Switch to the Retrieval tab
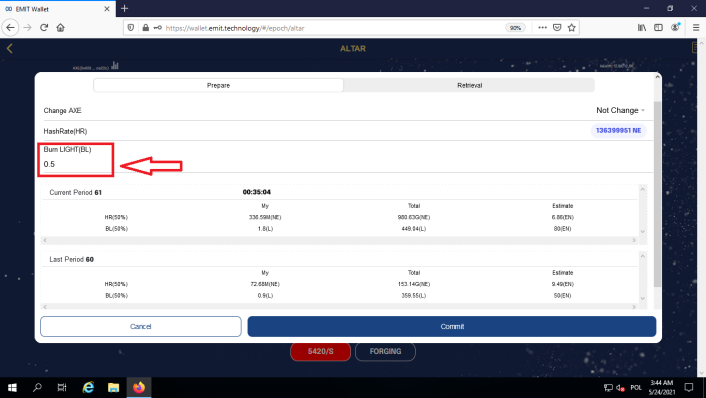 469,85
